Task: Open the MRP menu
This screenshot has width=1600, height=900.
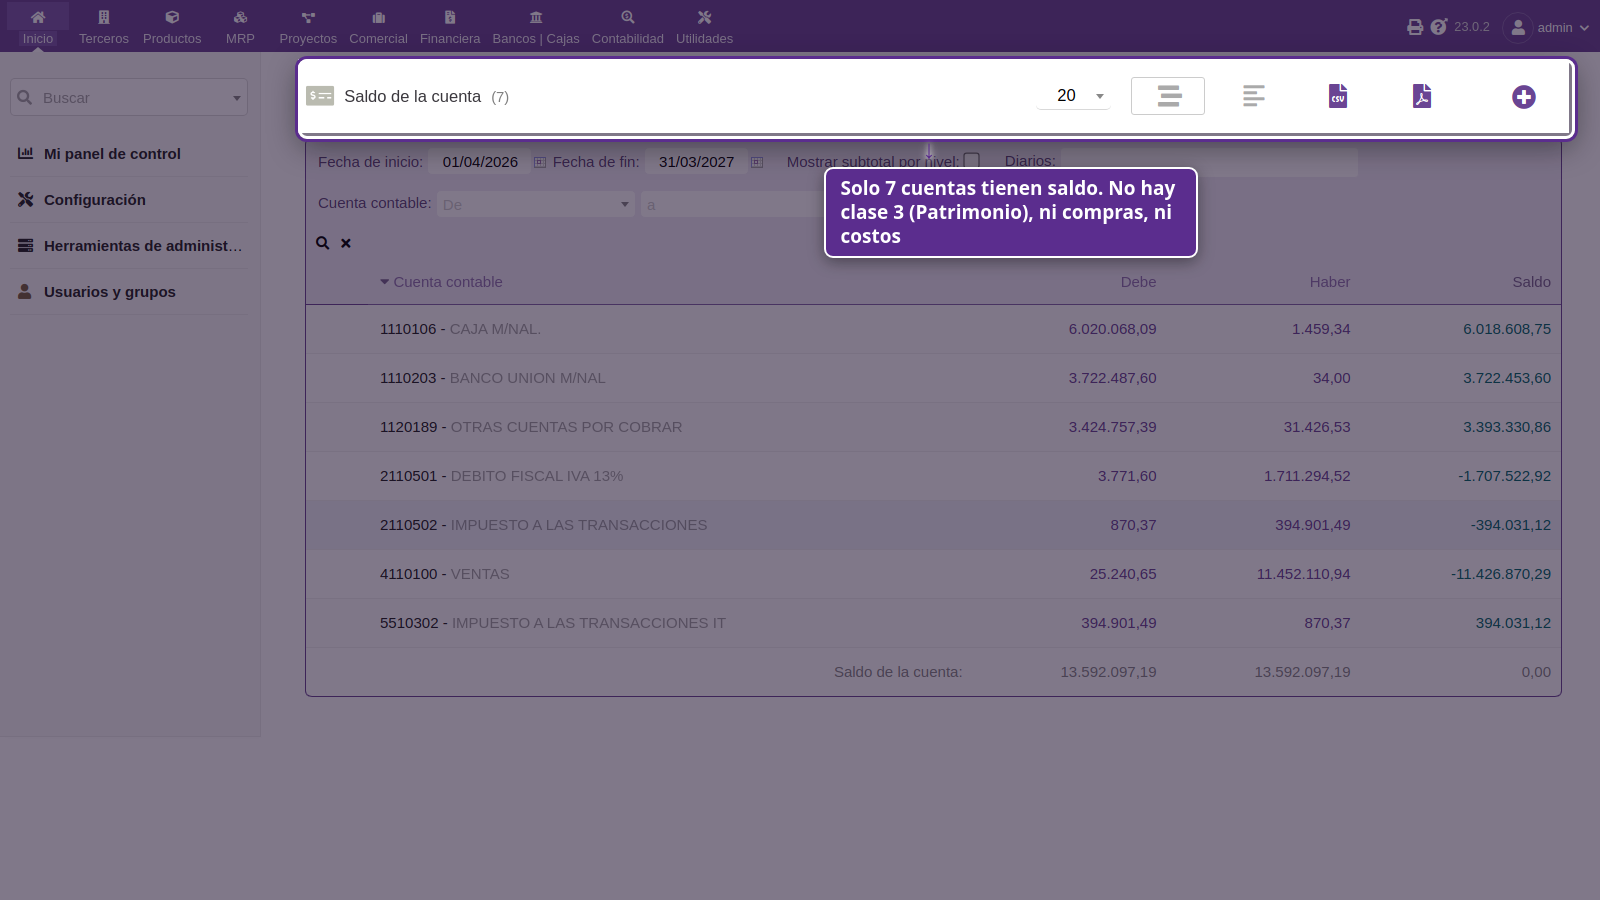Action: 240,27
